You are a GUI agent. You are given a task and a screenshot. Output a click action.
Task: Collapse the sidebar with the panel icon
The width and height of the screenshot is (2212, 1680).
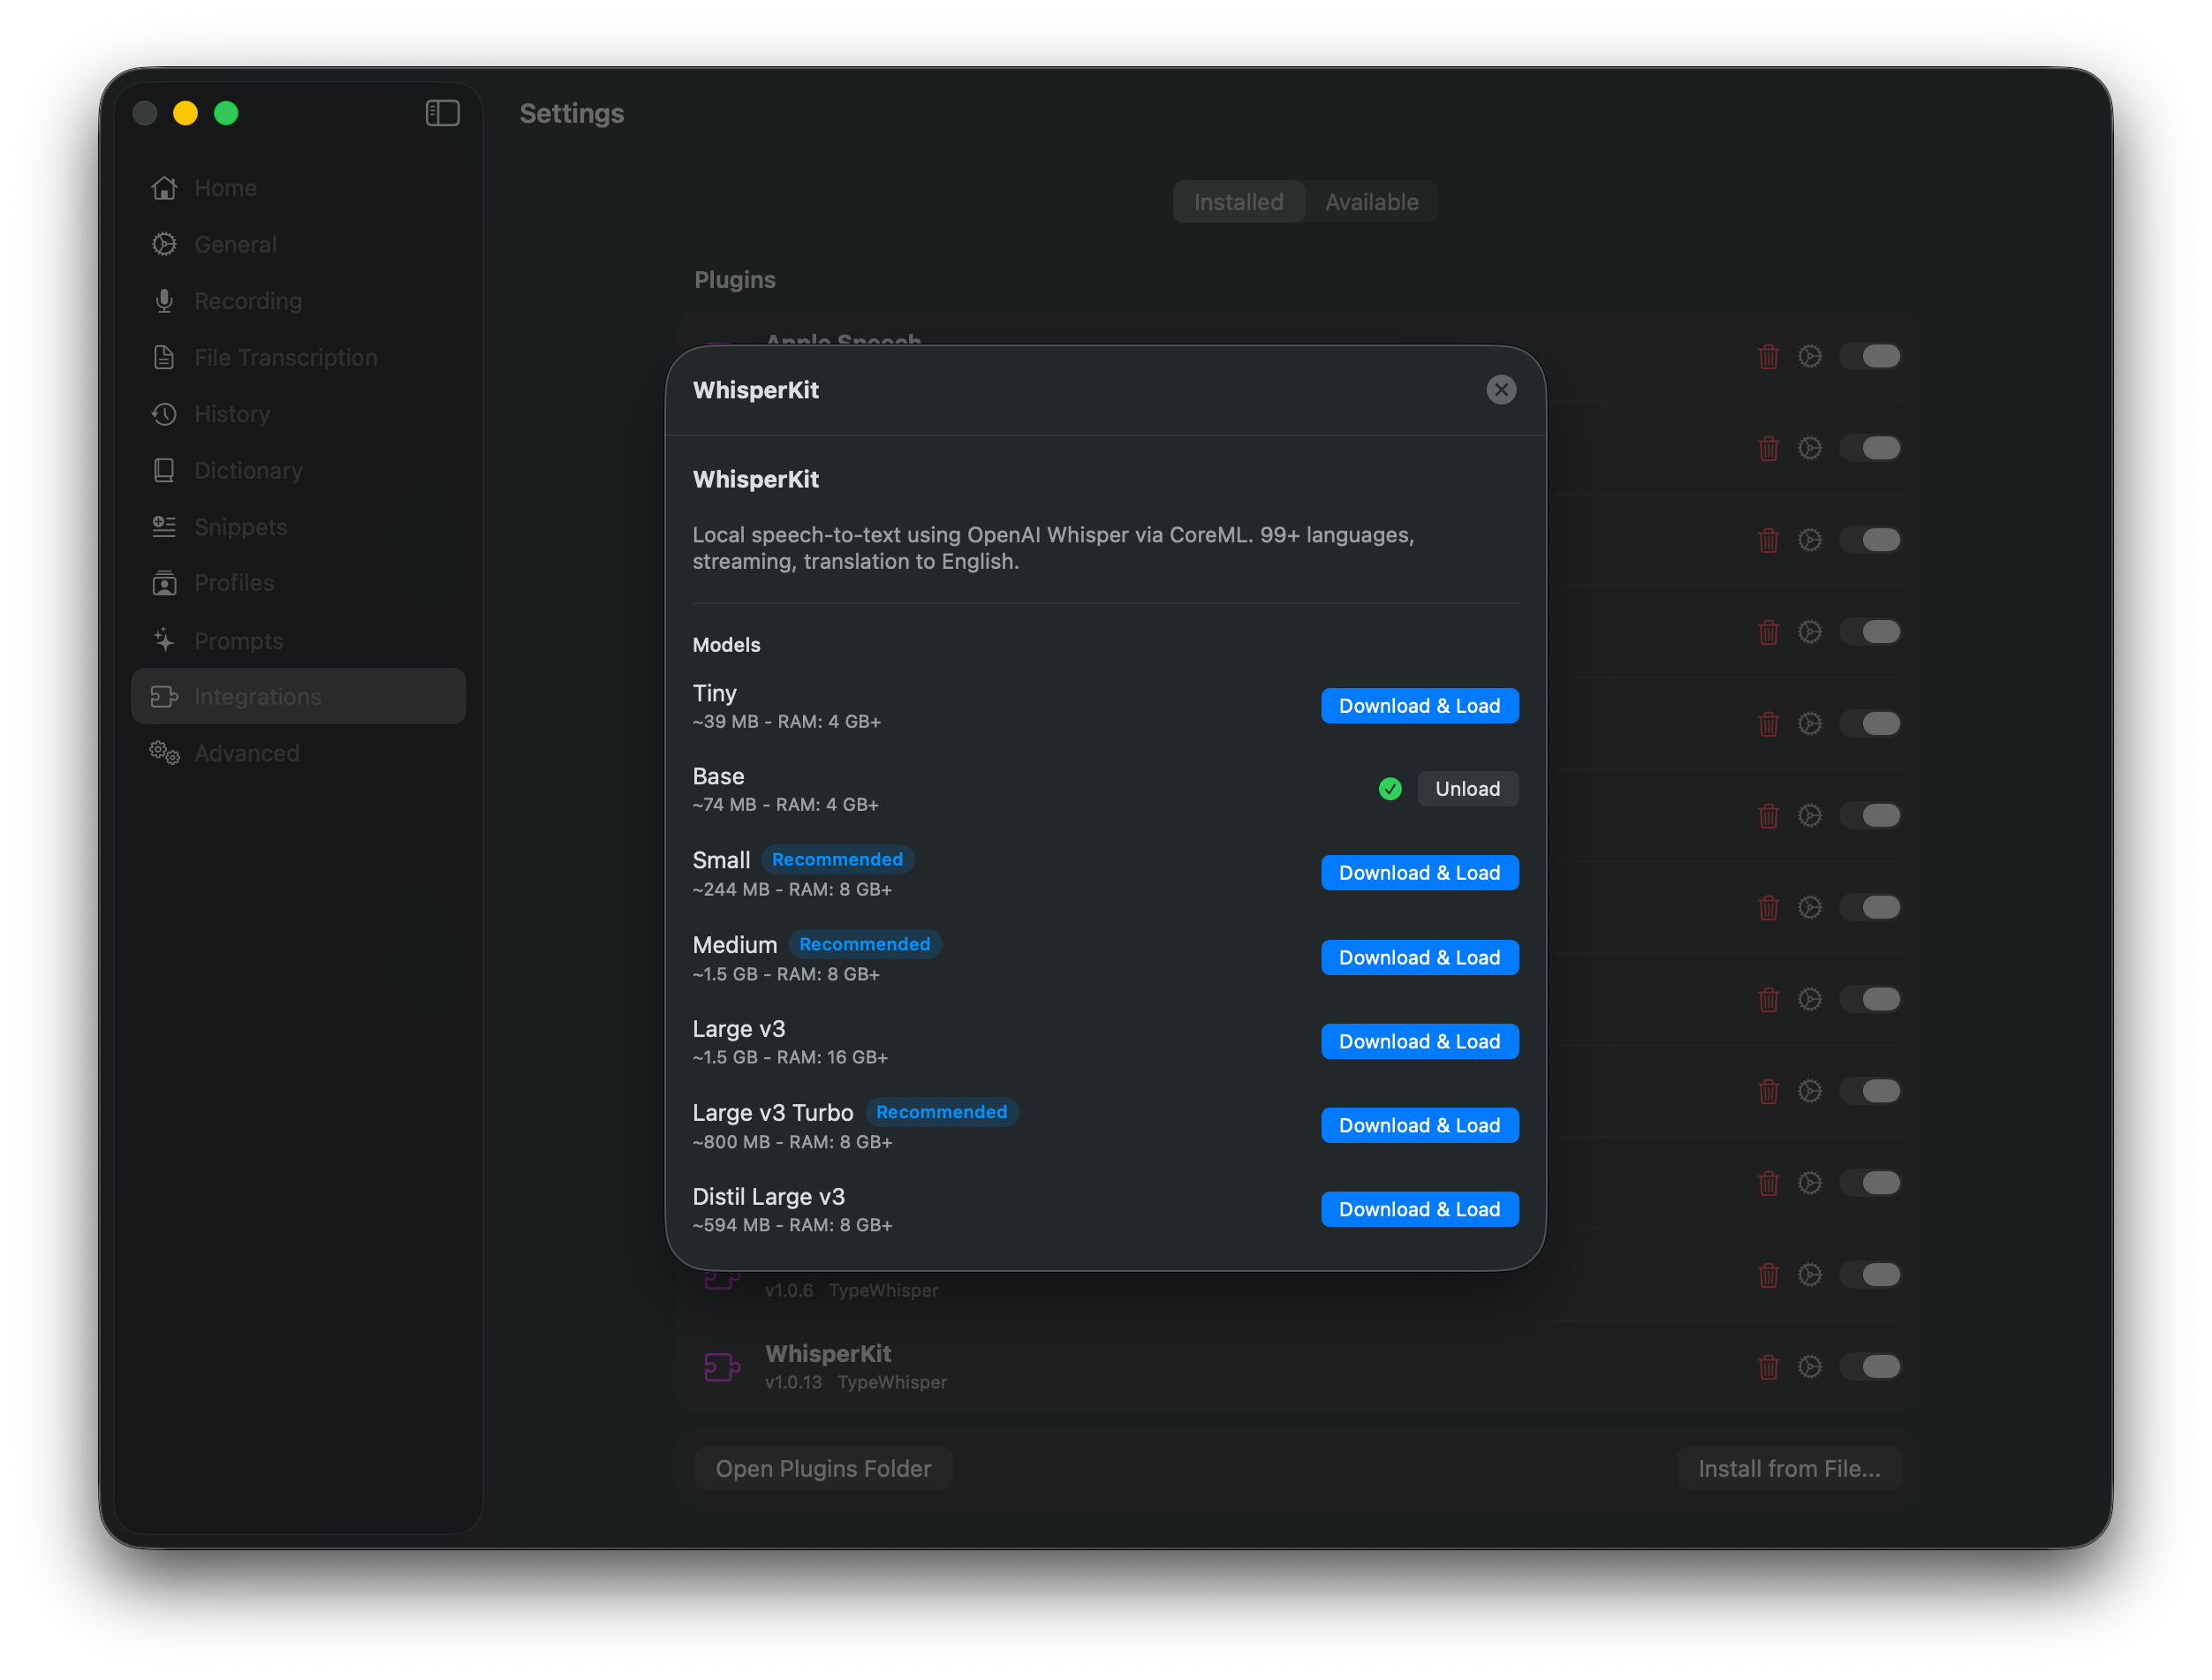(x=441, y=113)
